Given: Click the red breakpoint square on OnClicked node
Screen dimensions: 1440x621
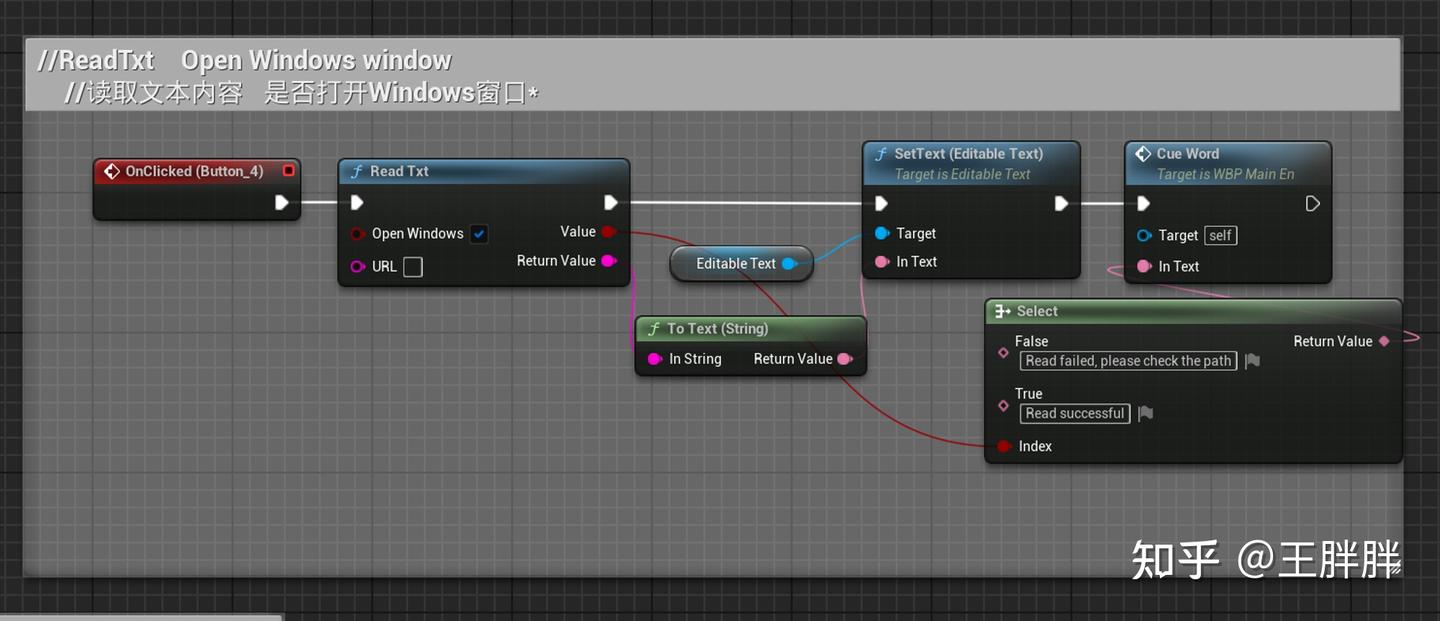Looking at the screenshot, I should pos(288,170).
